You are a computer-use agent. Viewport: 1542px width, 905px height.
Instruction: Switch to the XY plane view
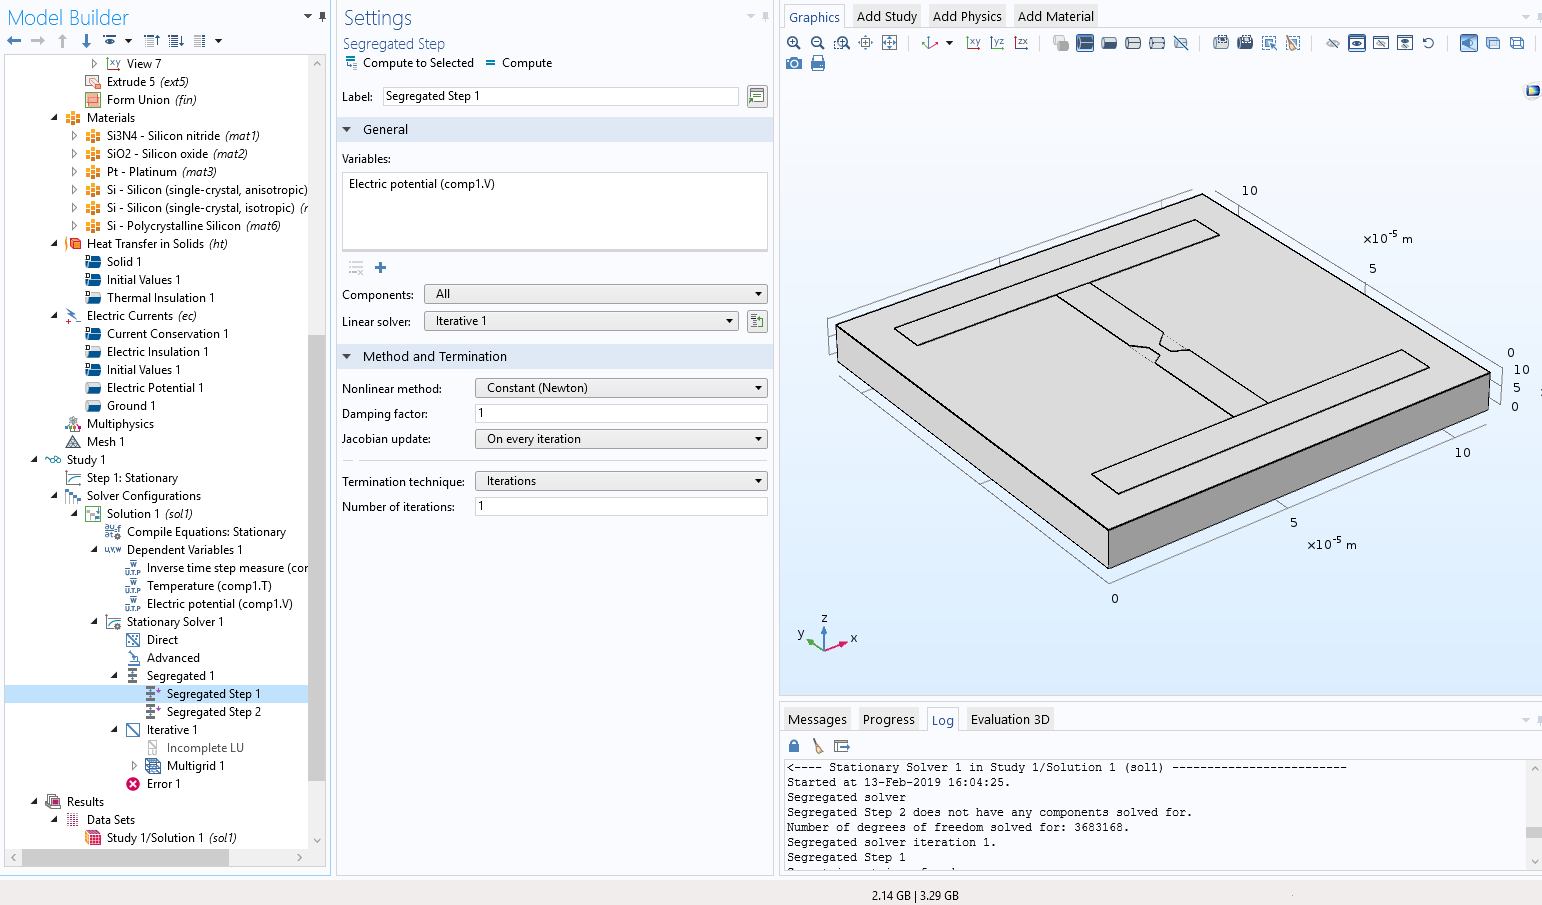coord(973,43)
